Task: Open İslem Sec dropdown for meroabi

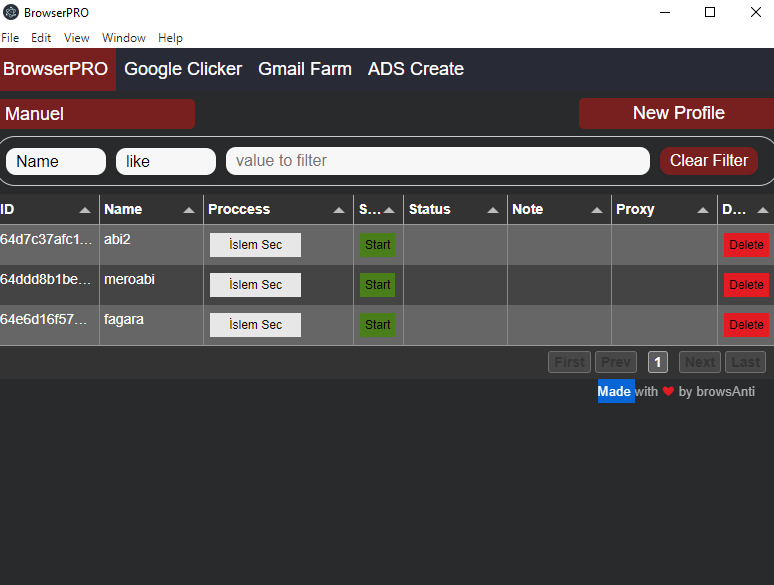Action: pyautogui.click(x=255, y=285)
